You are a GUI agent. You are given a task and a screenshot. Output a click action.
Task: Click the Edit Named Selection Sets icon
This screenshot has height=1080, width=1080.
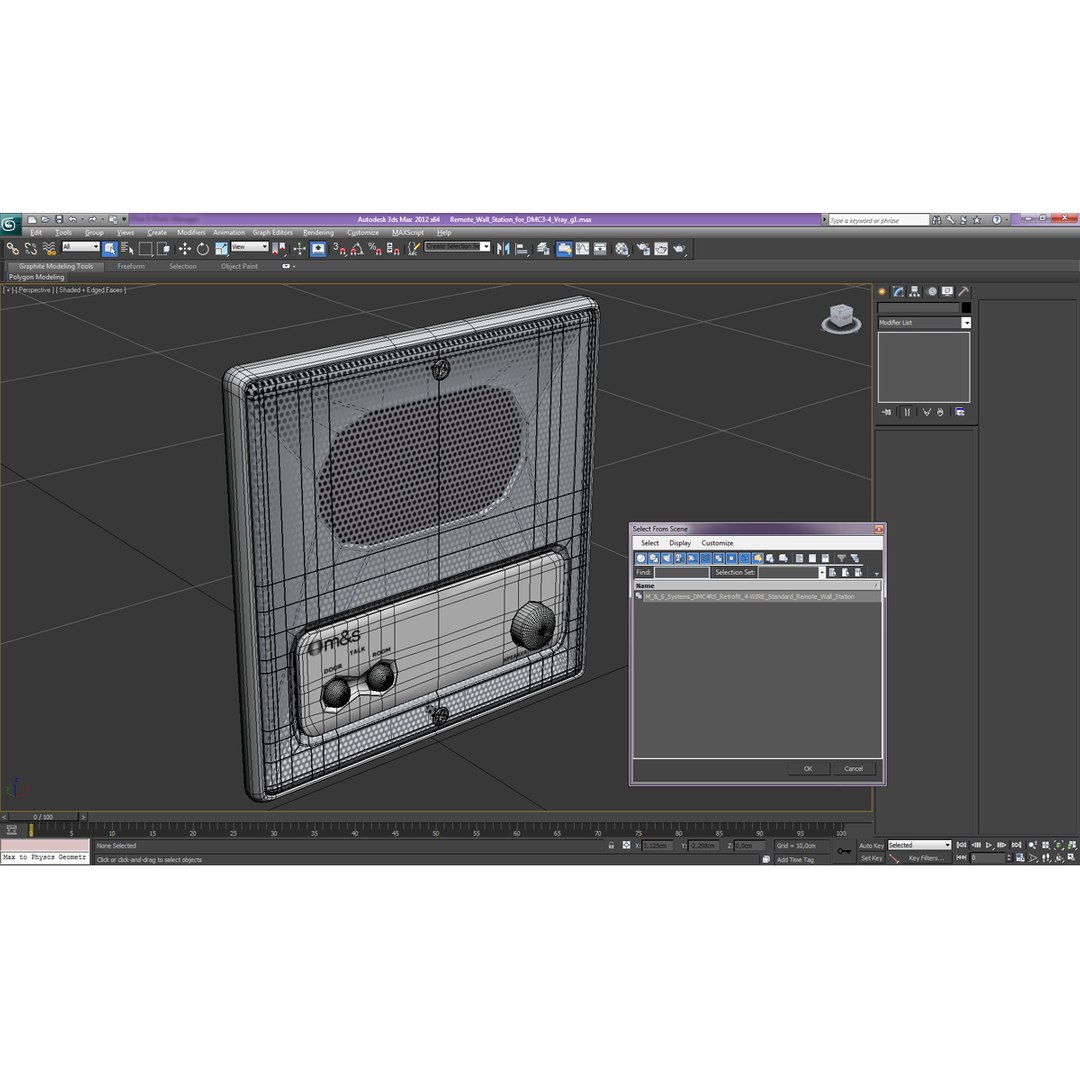[x=413, y=249]
